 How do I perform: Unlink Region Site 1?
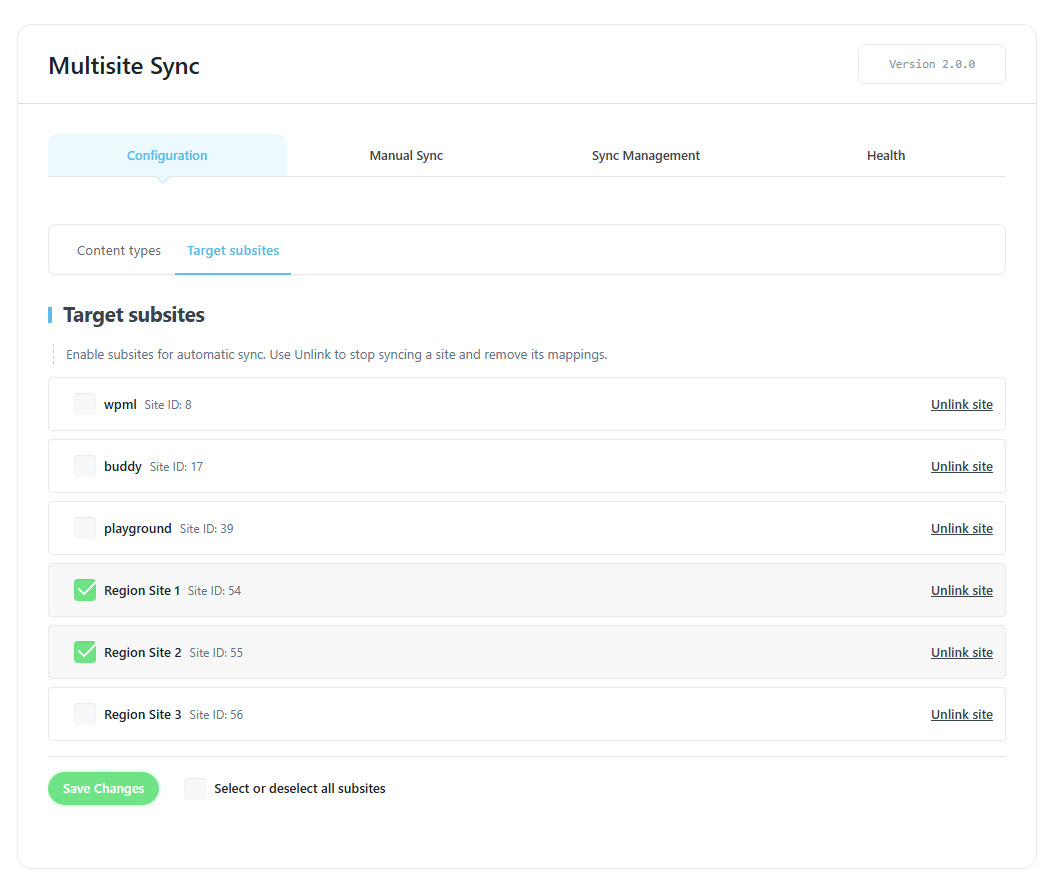962,591
